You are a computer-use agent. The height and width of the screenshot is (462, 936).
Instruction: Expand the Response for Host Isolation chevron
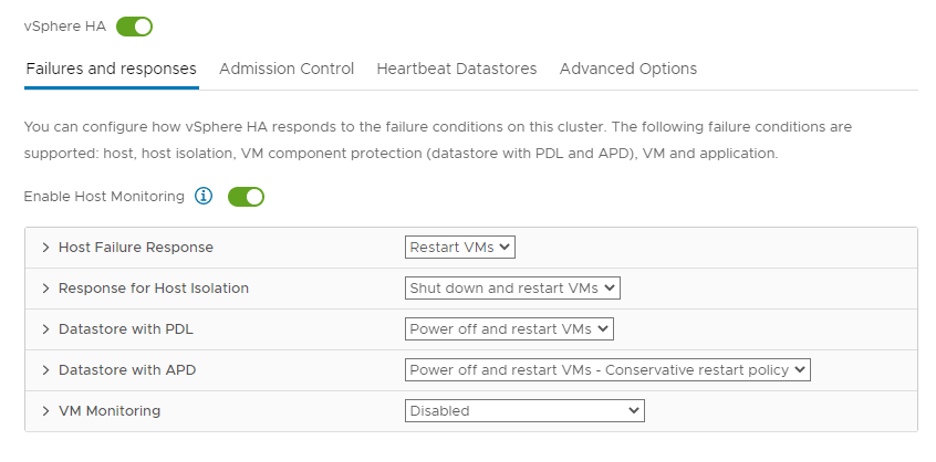pyautogui.click(x=46, y=289)
